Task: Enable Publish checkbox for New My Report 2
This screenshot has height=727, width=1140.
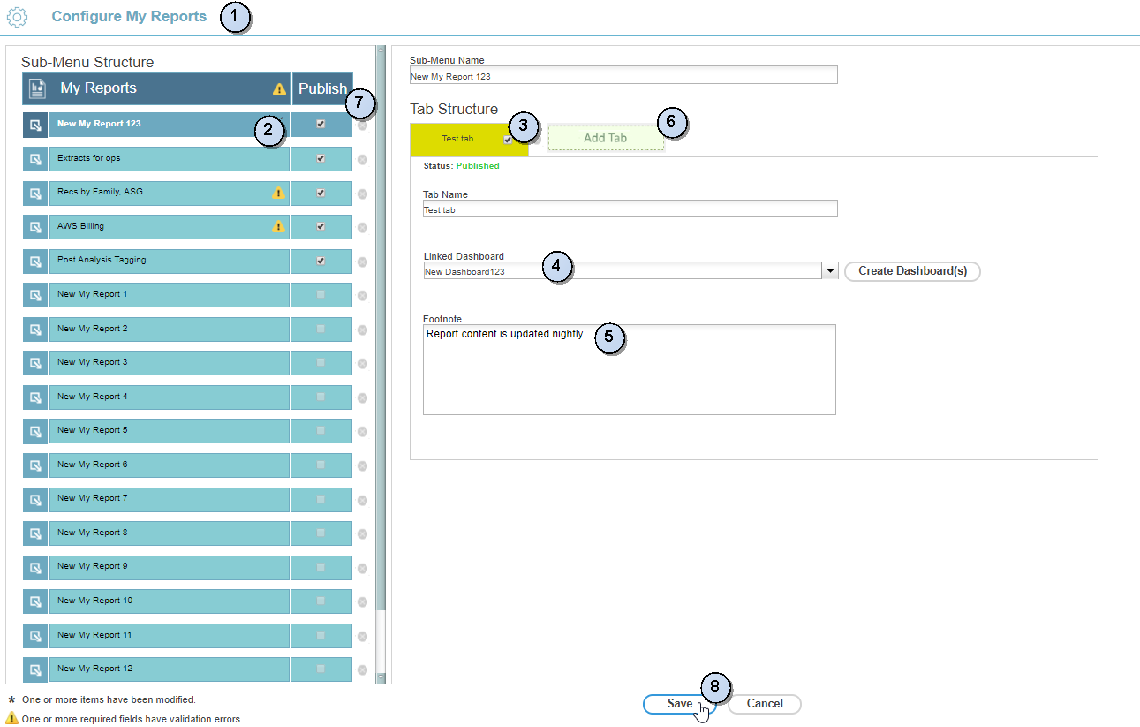Action: (x=320, y=329)
